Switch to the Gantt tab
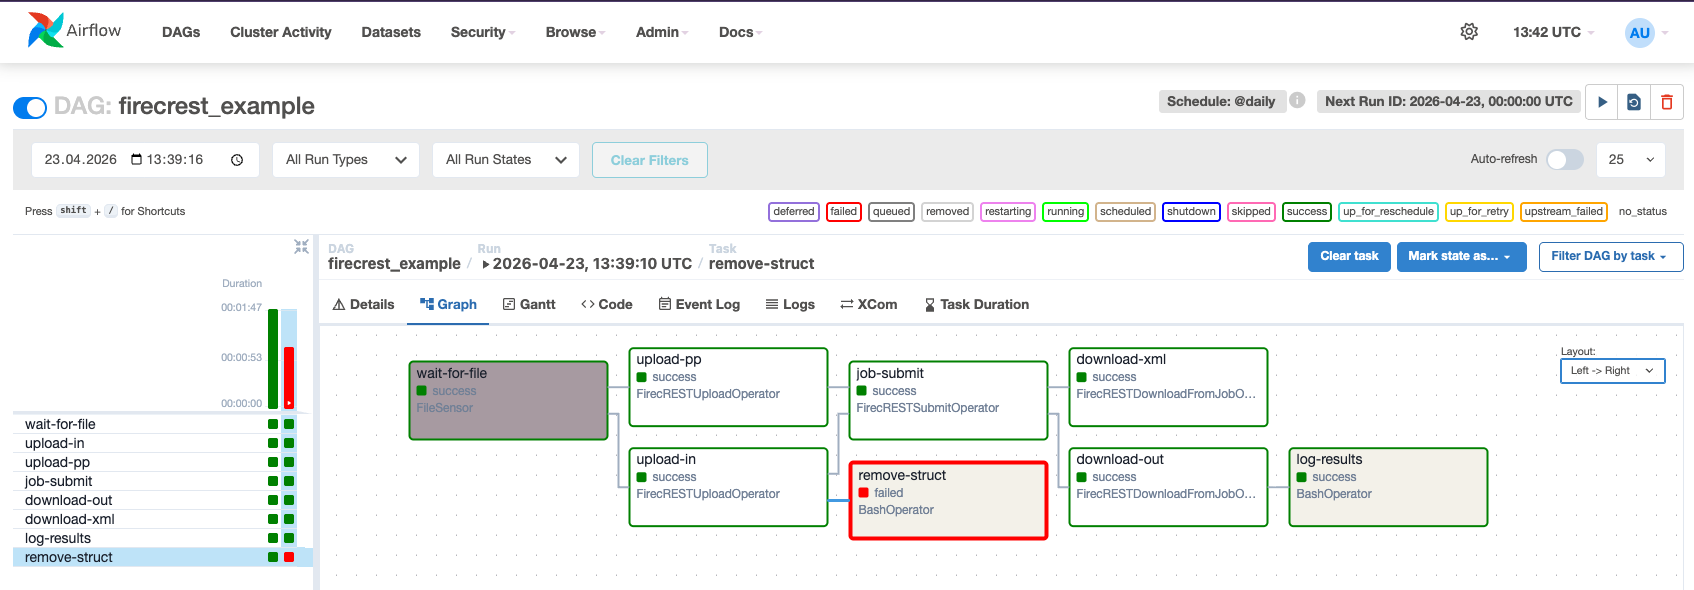Screen dimensions: 1694x590 click(x=529, y=304)
